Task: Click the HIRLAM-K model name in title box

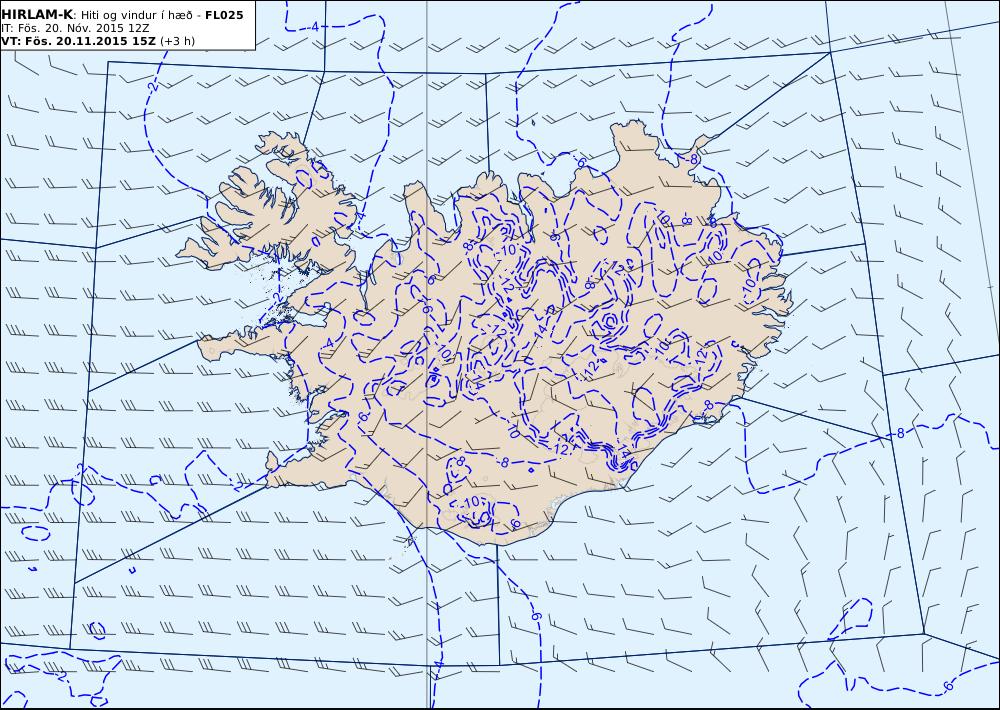Action: 37,15
